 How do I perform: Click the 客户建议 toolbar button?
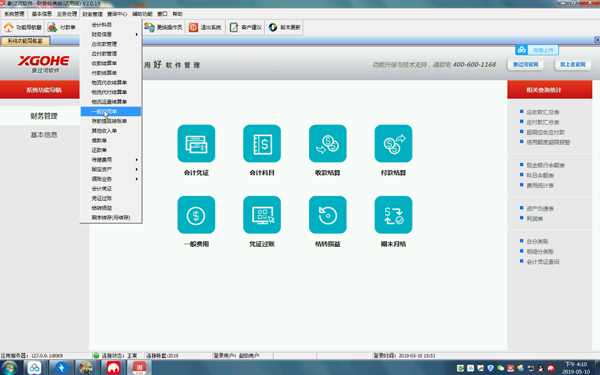point(246,28)
